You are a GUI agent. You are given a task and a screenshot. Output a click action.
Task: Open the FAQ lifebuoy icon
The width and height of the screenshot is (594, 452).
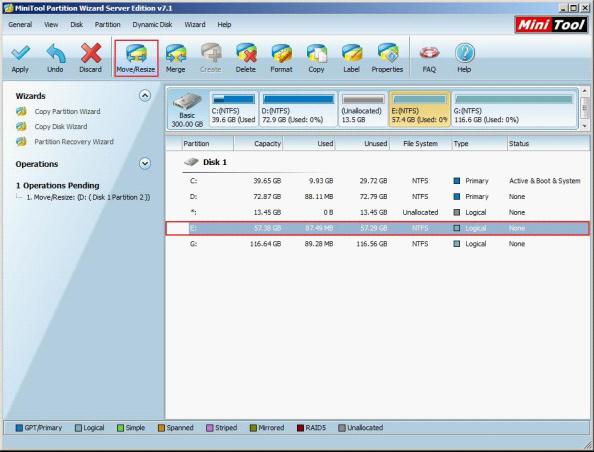point(429,53)
